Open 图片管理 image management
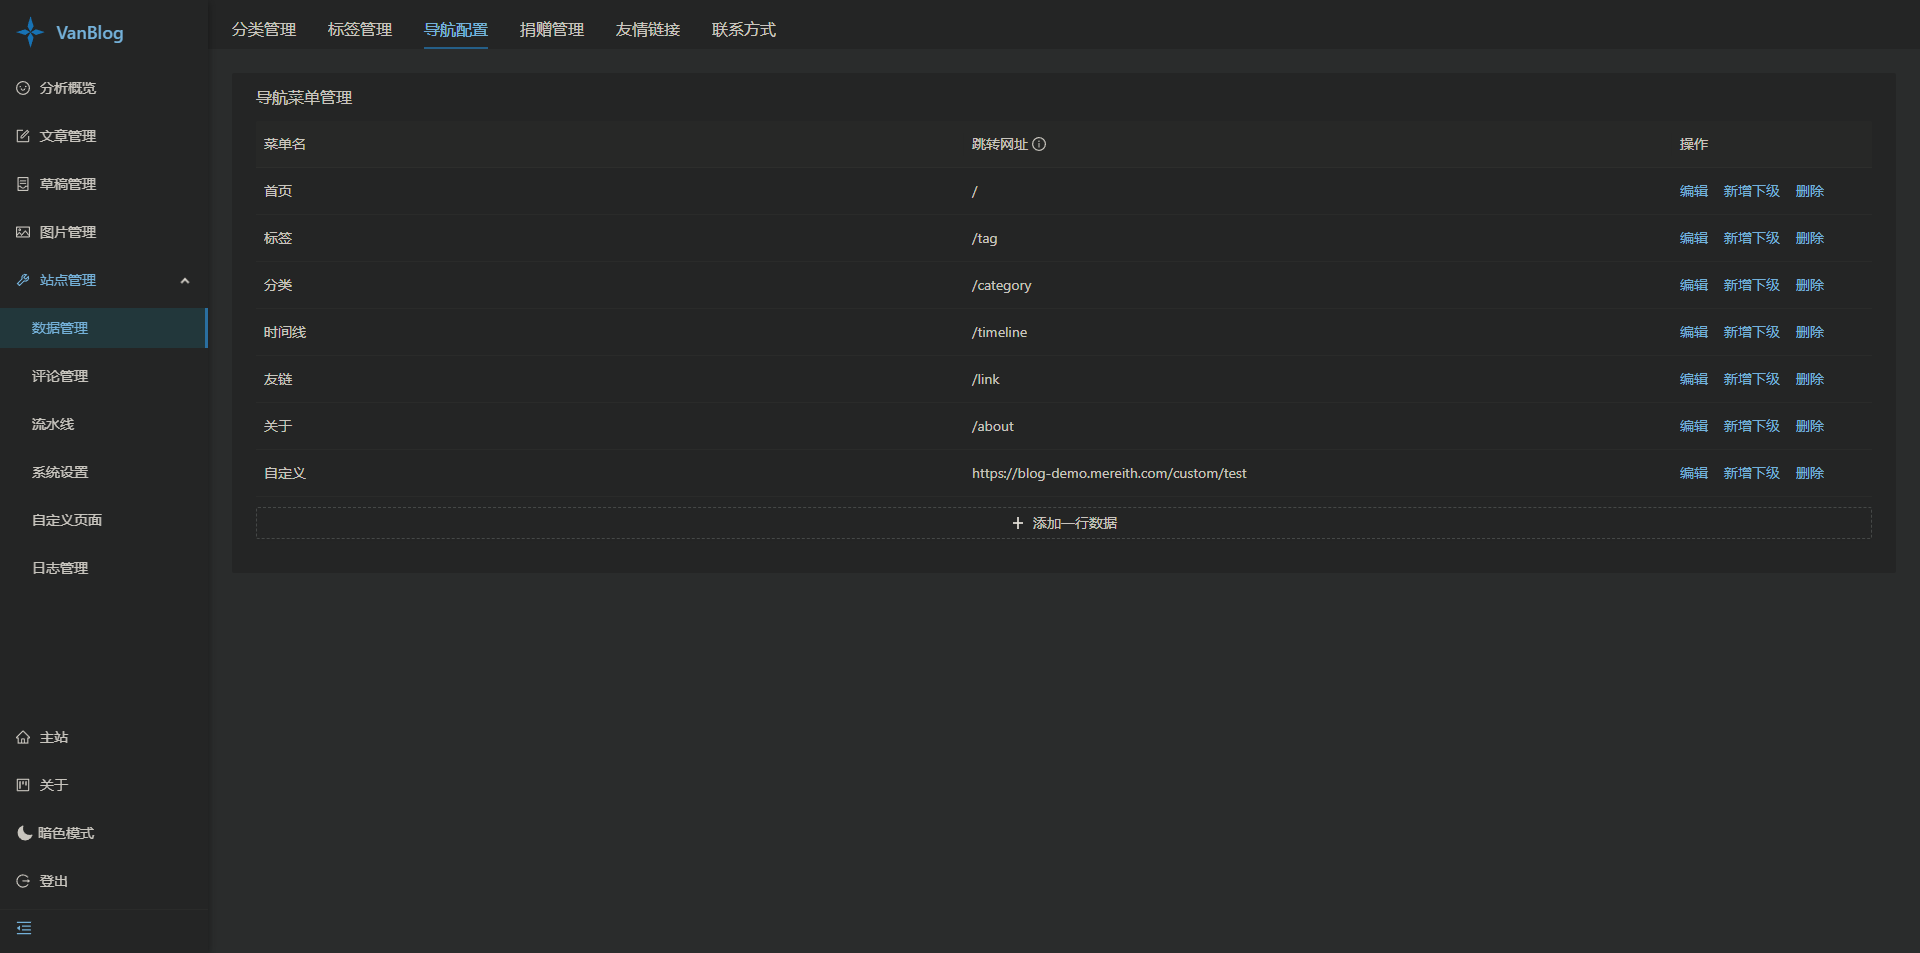 coord(67,232)
